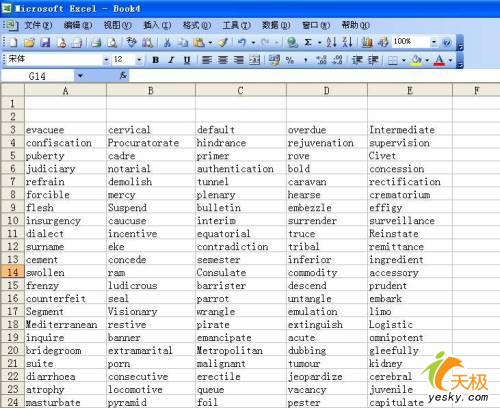The width and height of the screenshot is (500, 408).
Task: Open the font size dropdown
Action: [139, 60]
